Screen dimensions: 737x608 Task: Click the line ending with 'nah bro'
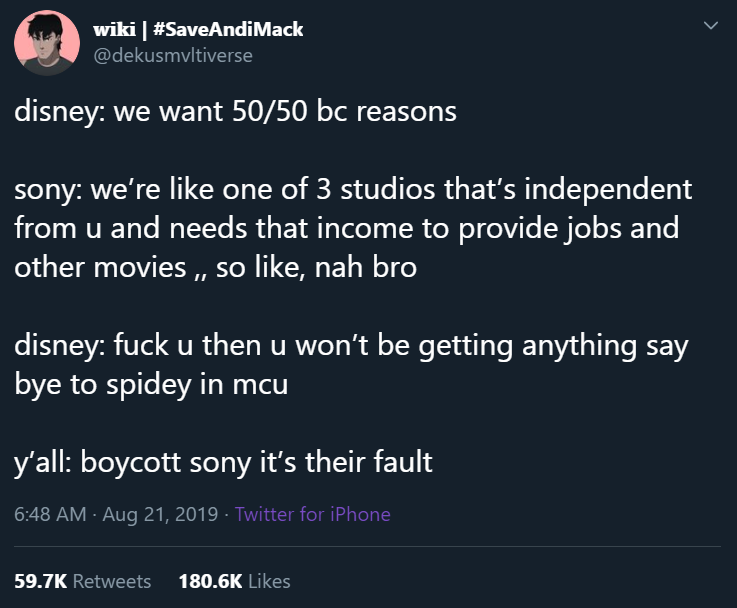click(215, 267)
